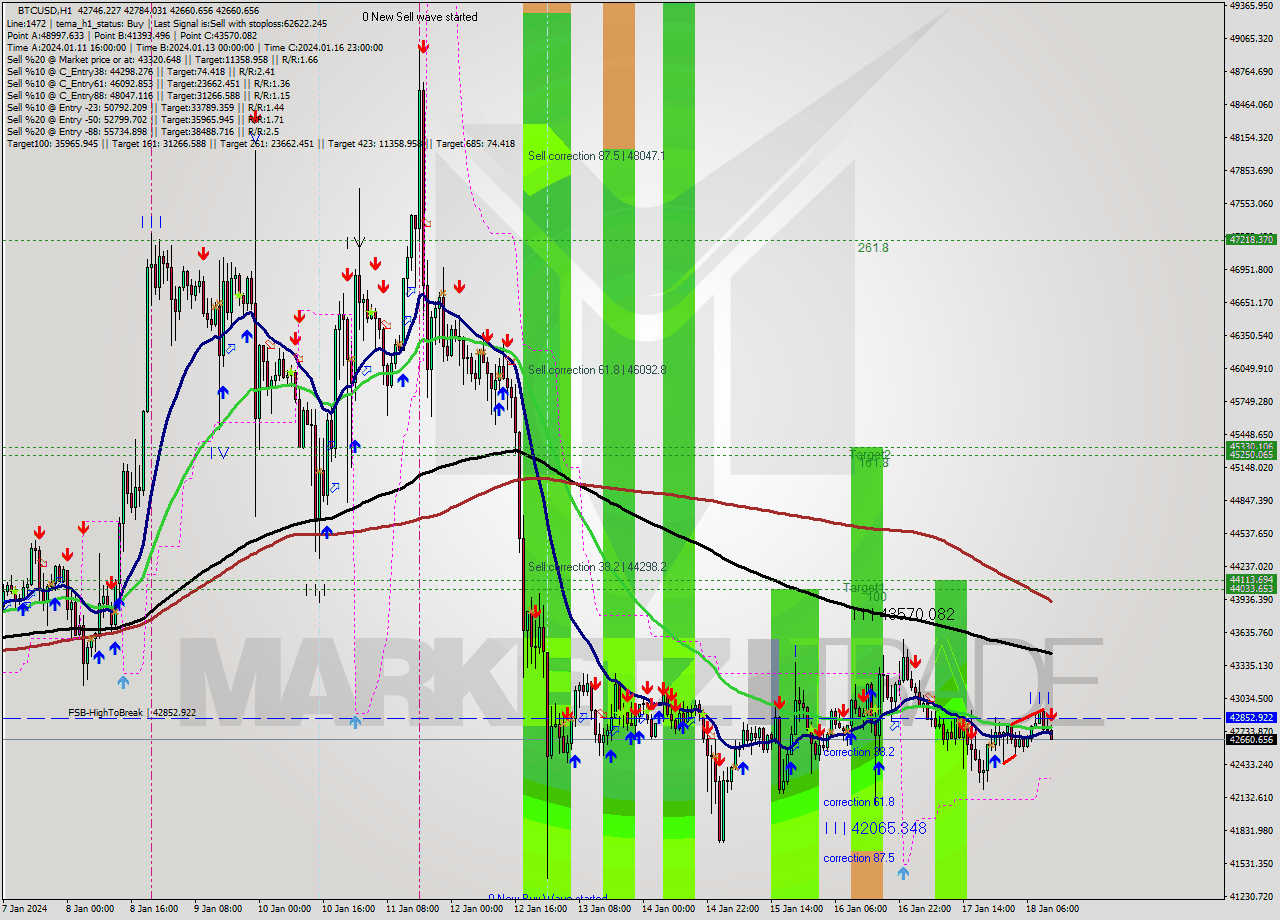Click the 48154.230 price axis value
Image resolution: width=1280 pixels, height=920 pixels.
pos(1251,137)
